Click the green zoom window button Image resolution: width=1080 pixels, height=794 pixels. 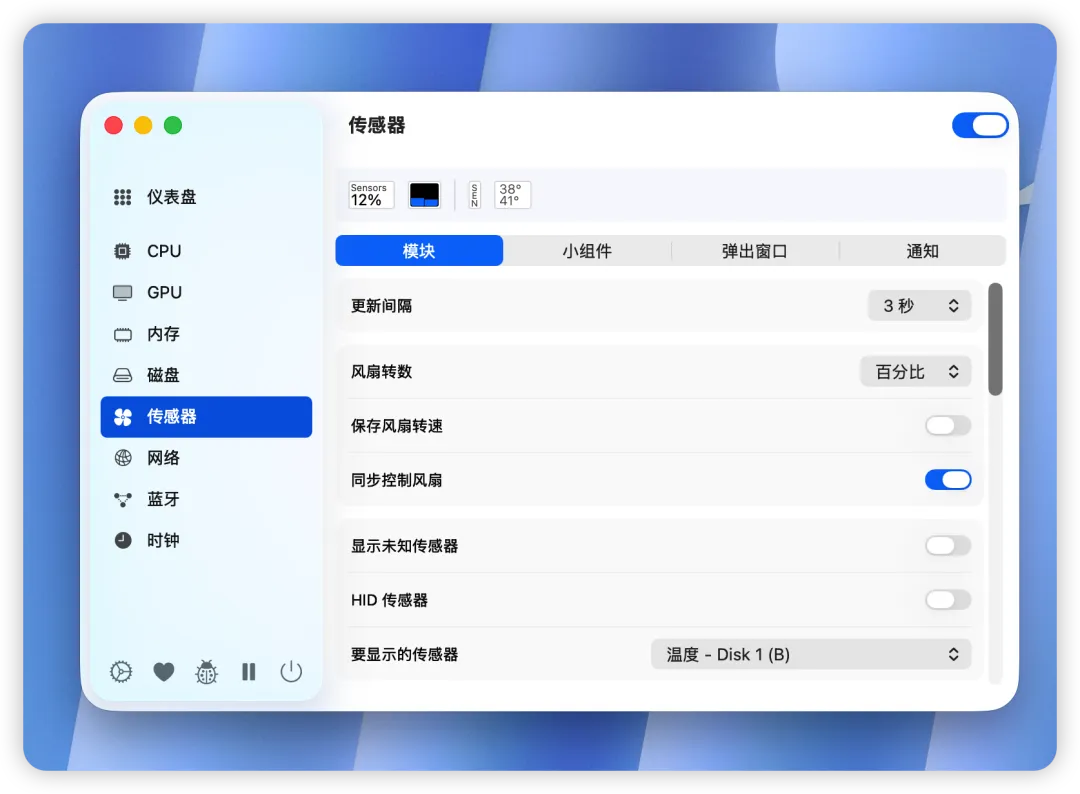173,125
